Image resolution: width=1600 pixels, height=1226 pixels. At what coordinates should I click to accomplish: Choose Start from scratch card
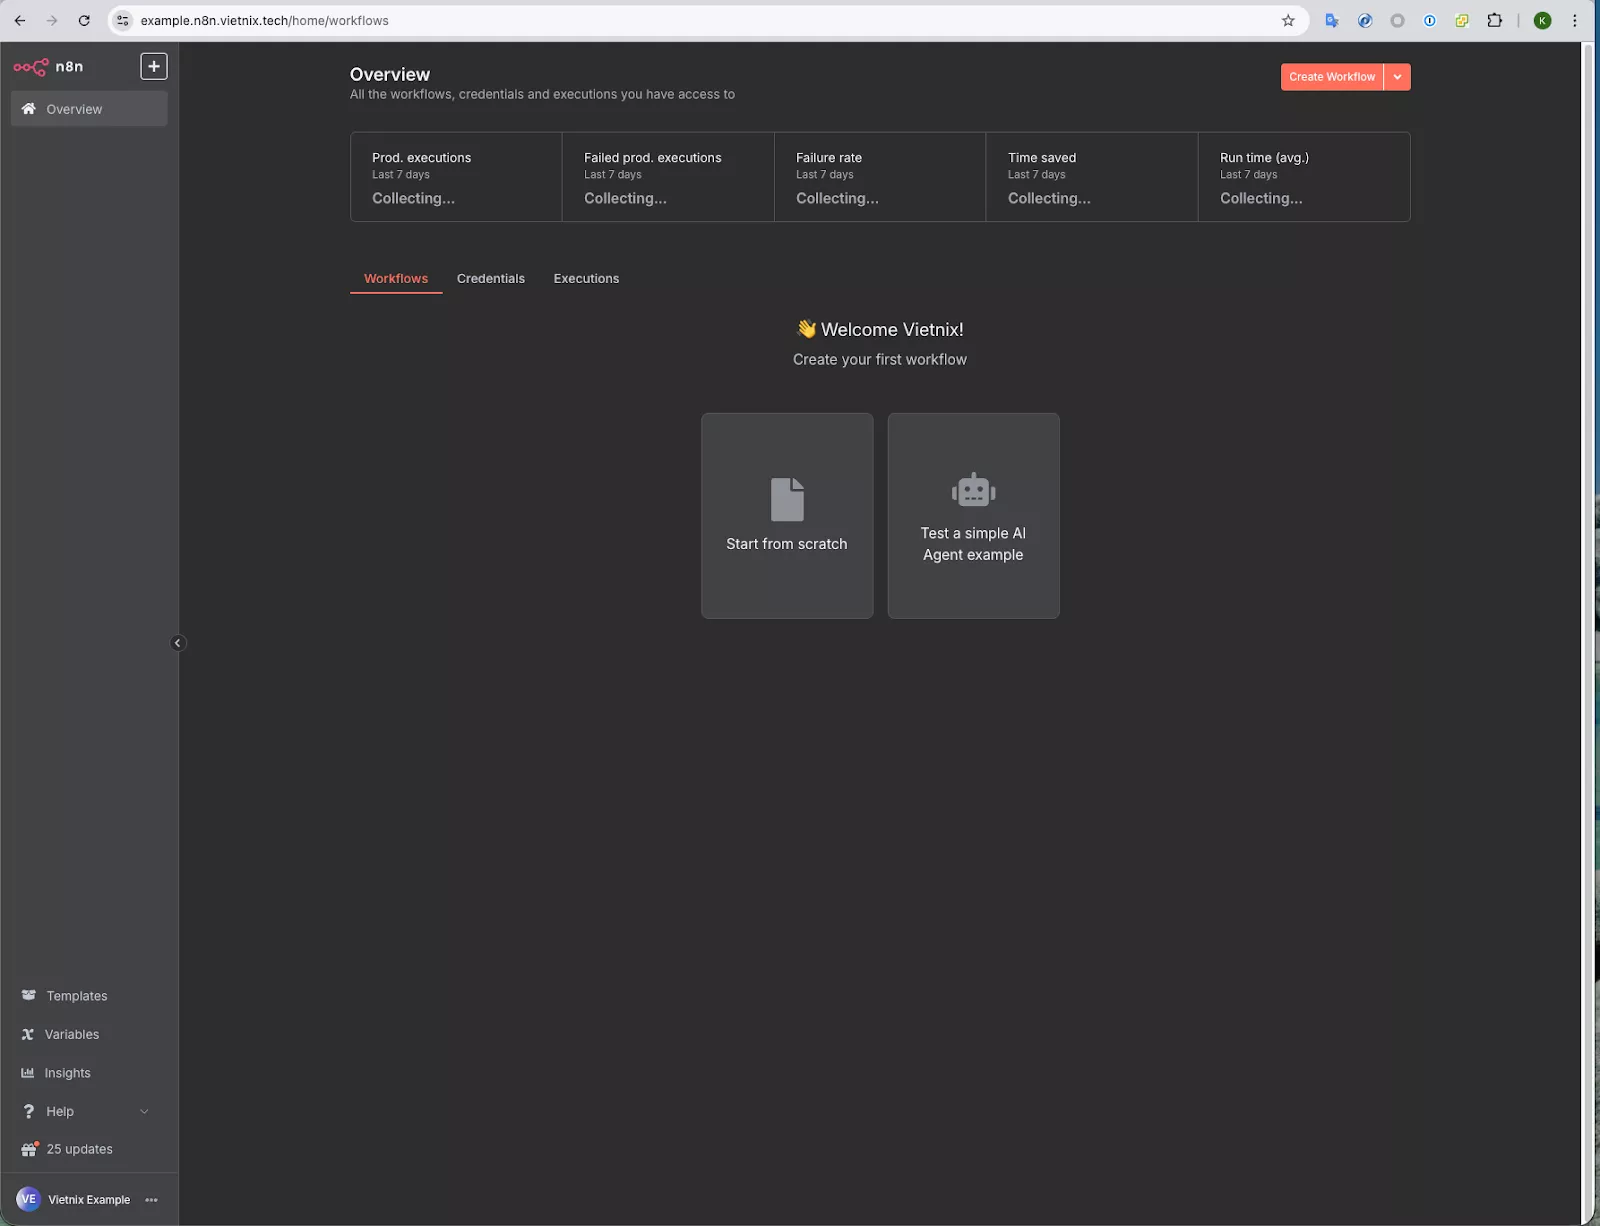[x=787, y=516]
